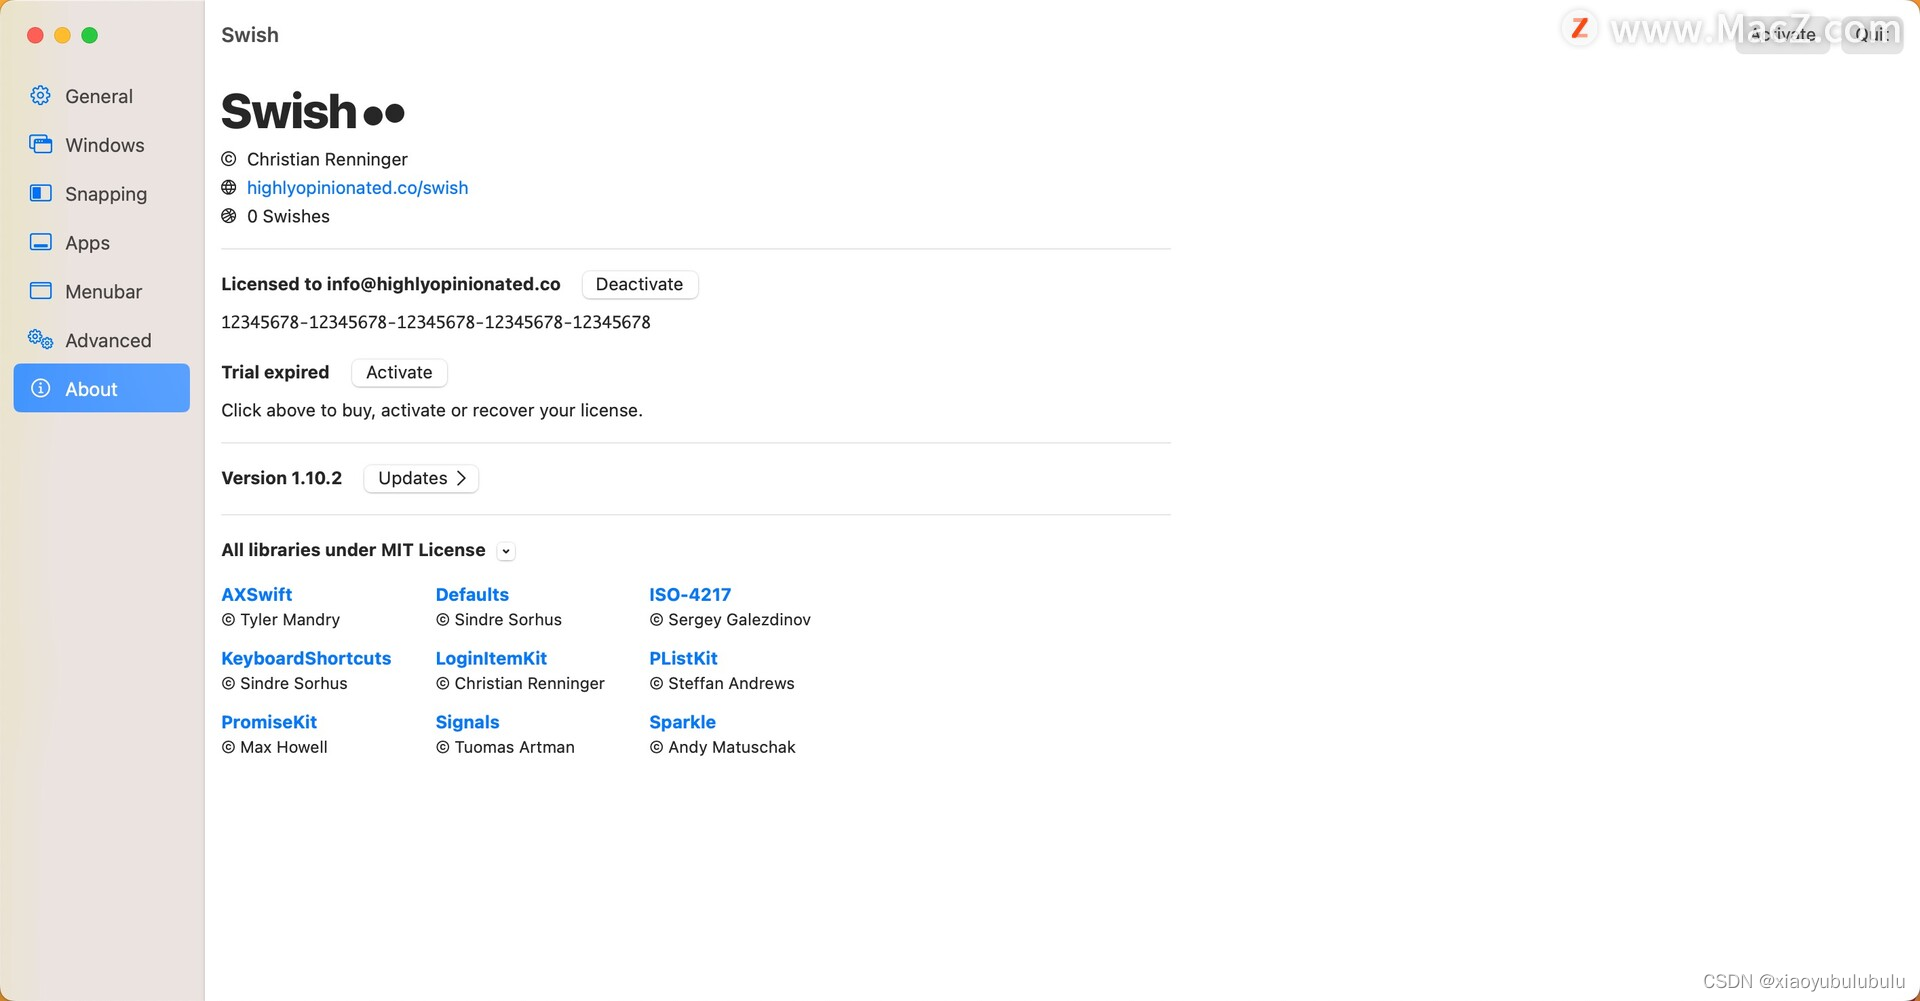Viewport: 1920px width, 1001px height.
Task: Open the Sparkle library link
Action: pos(682,721)
